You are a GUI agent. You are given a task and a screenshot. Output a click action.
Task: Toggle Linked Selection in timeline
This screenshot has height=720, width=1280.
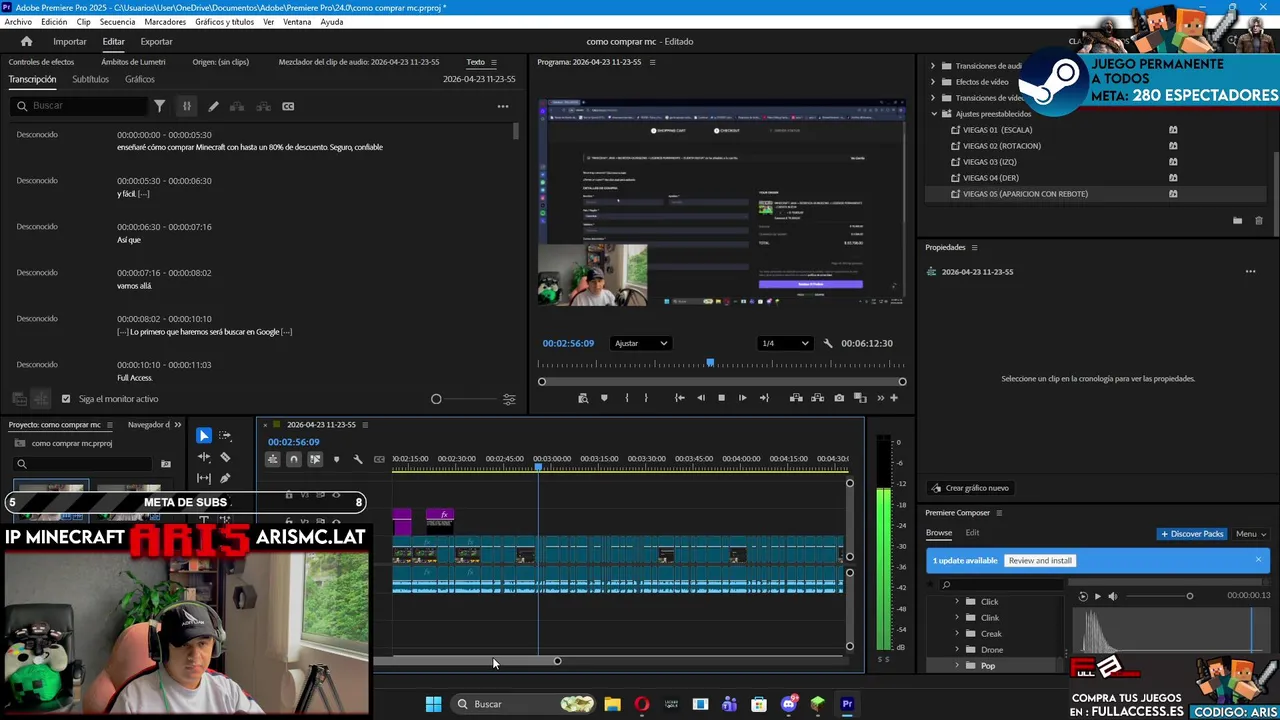click(x=315, y=459)
